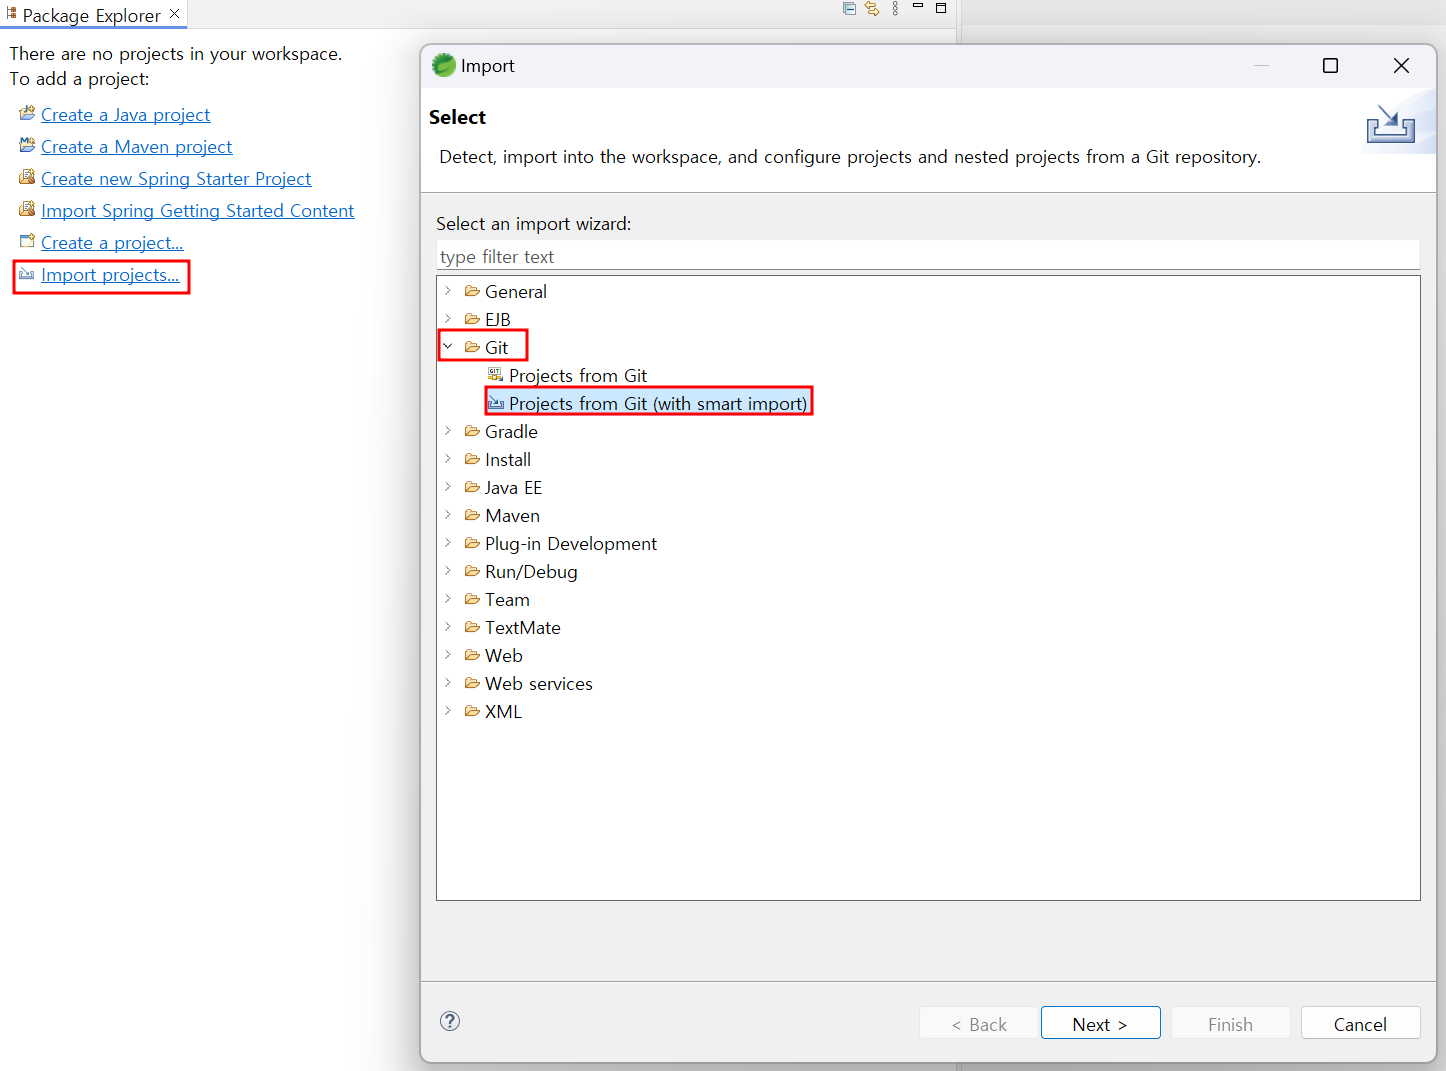Click the Spring Starter Project icon
Screen dimensions: 1446x1071
click(x=27, y=177)
